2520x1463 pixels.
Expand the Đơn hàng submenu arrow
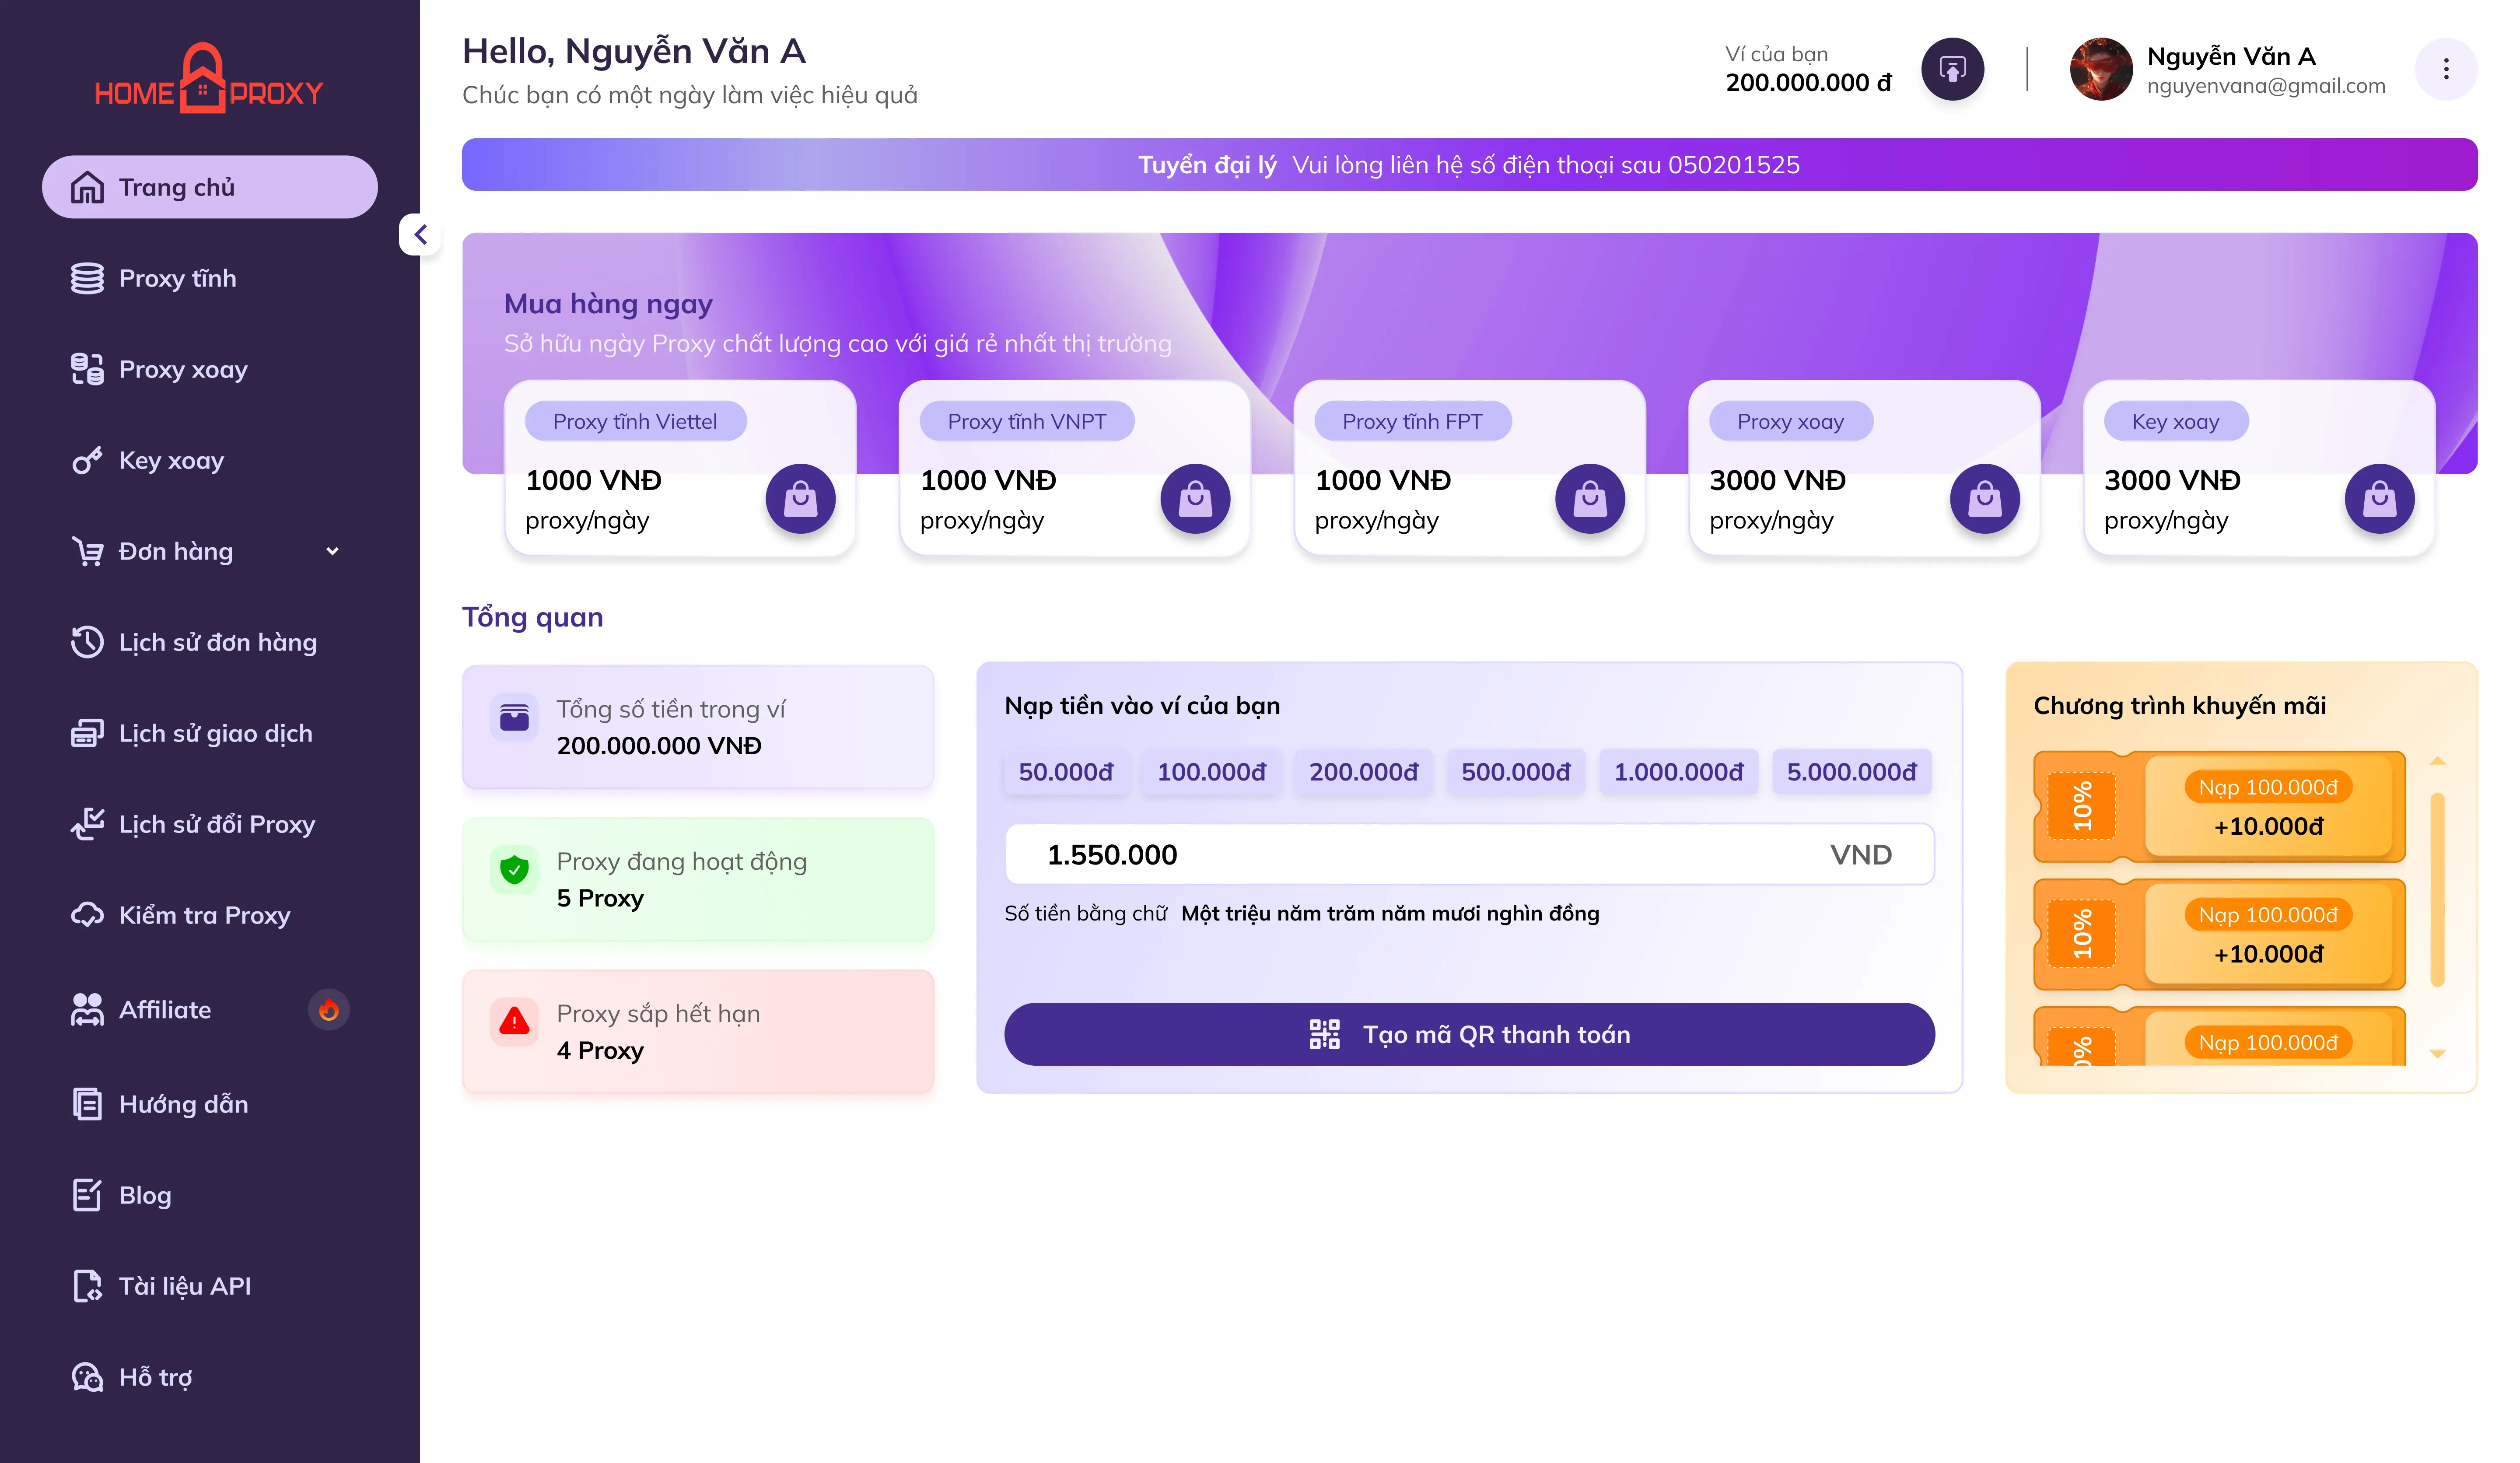[x=332, y=551]
